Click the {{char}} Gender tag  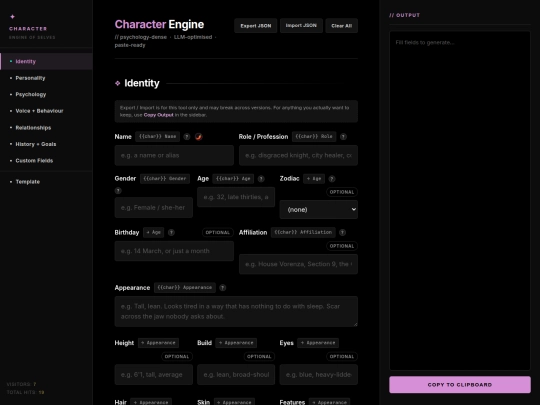(165, 179)
